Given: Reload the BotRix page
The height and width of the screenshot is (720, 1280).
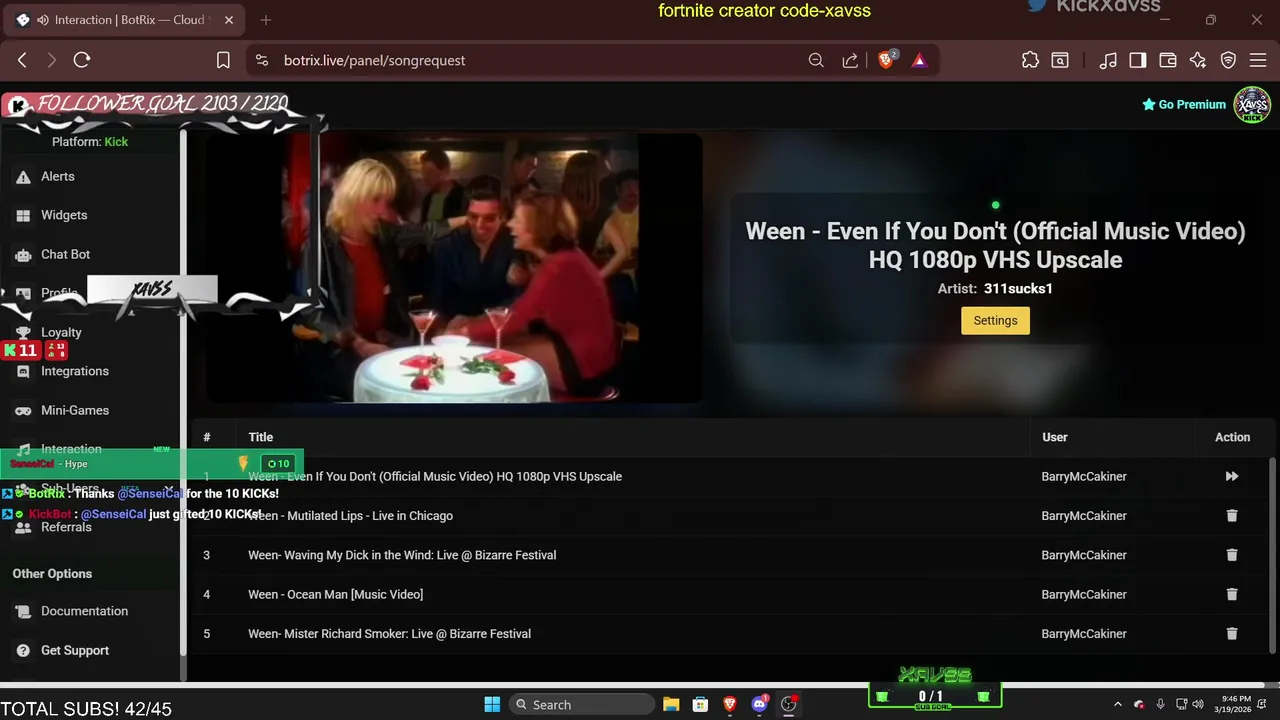Looking at the screenshot, I should click(x=82, y=60).
